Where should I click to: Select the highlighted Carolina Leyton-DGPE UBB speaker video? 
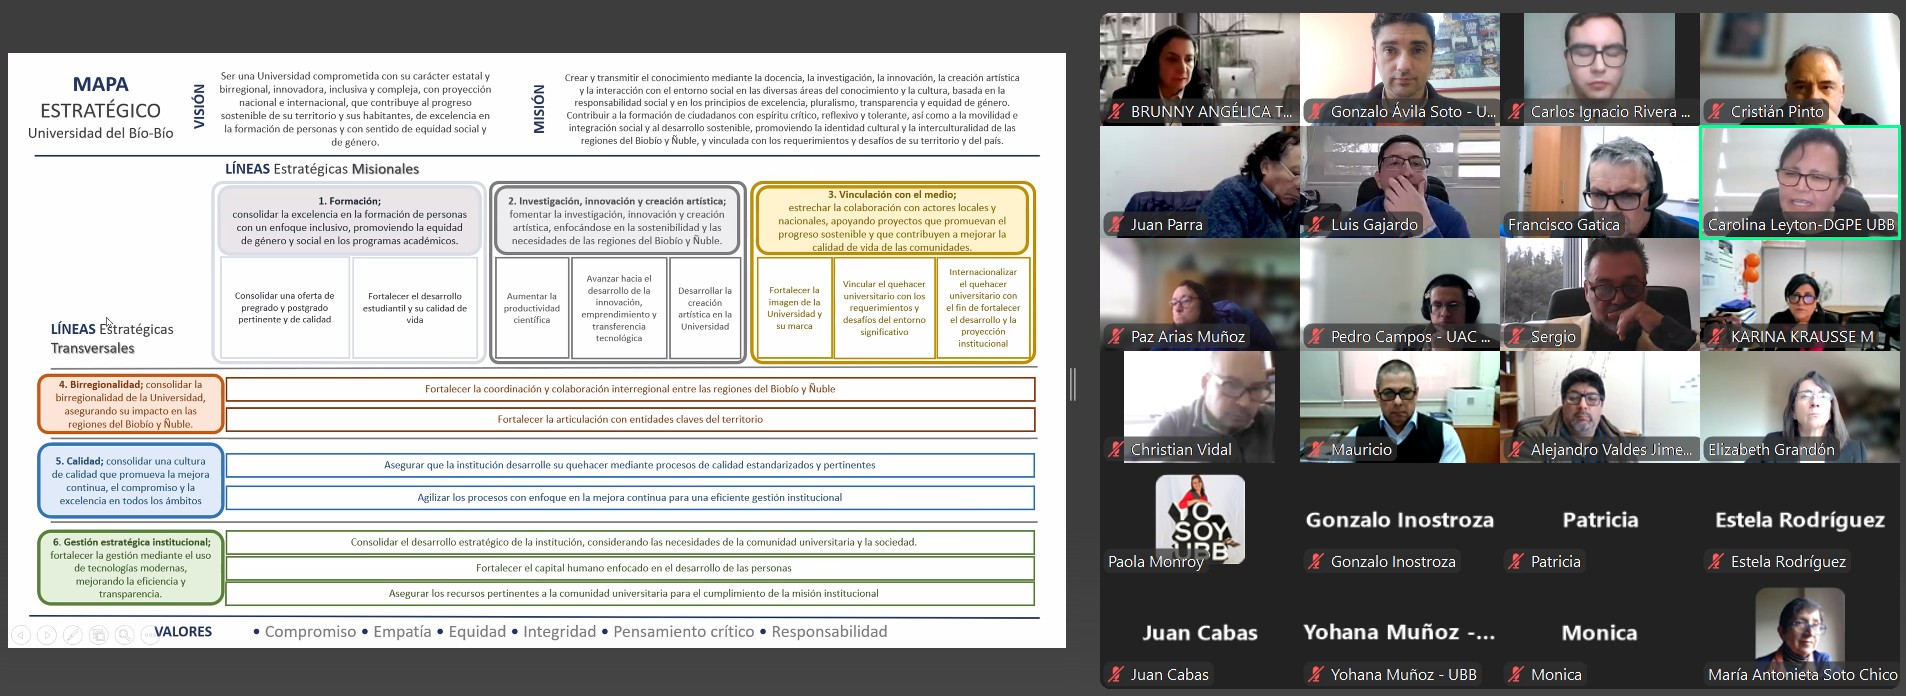1800,182
